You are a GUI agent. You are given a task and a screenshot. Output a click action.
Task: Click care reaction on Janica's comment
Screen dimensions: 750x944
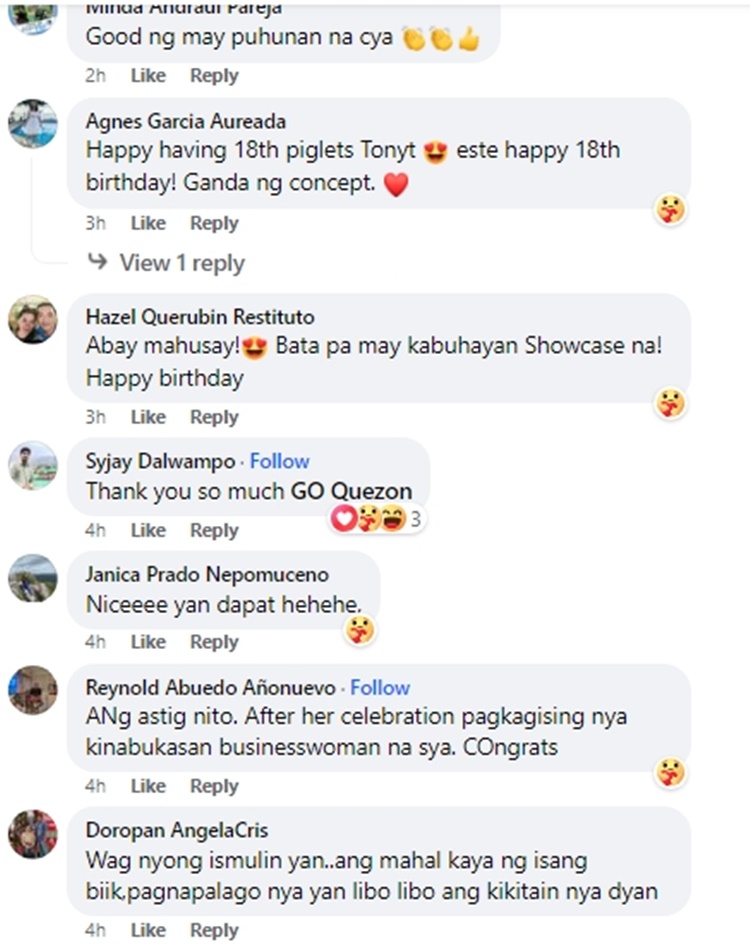(360, 629)
